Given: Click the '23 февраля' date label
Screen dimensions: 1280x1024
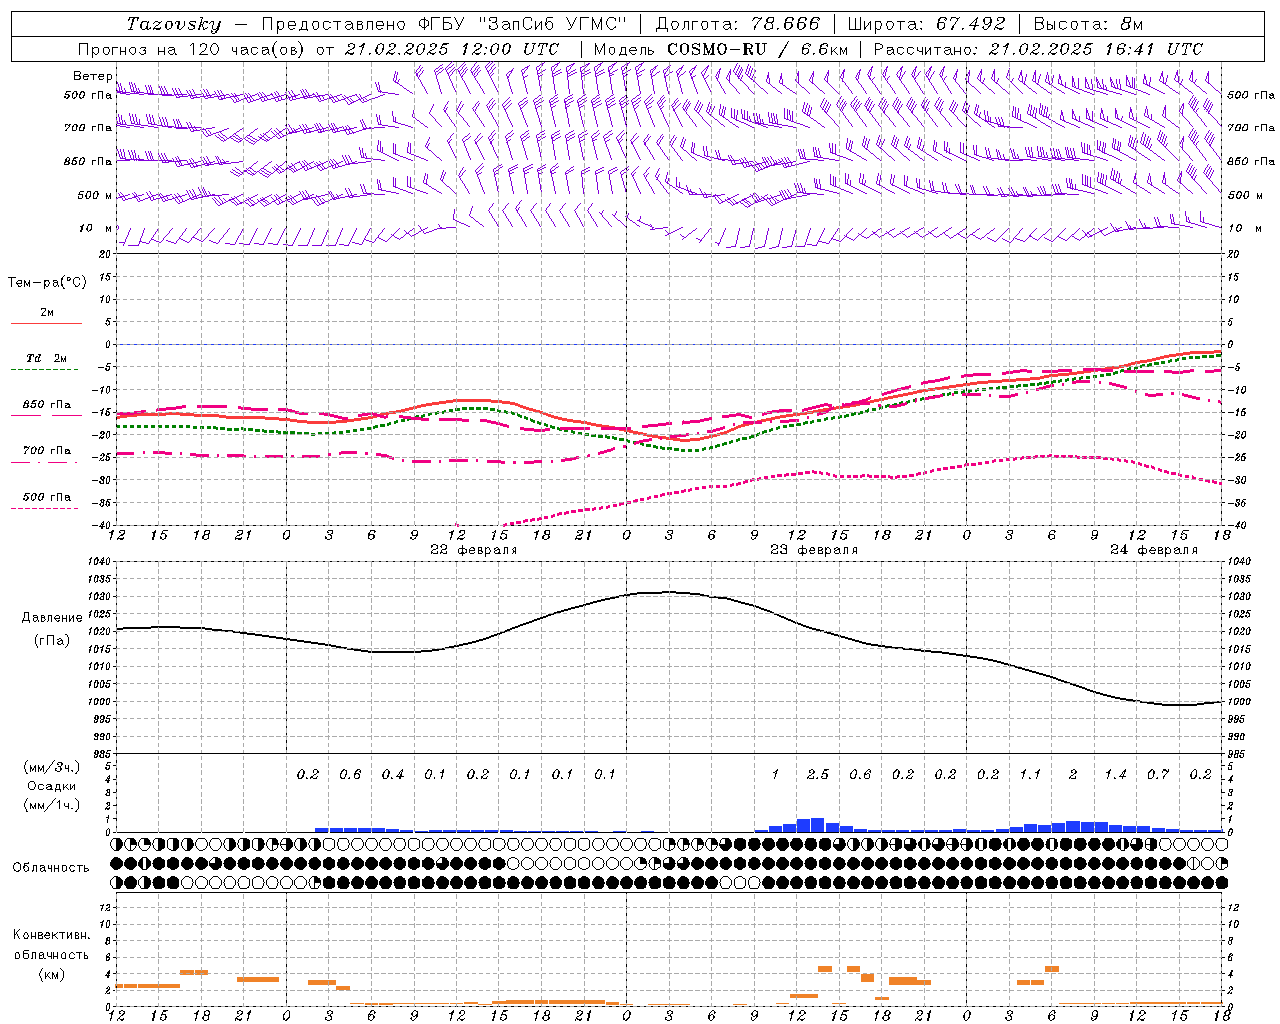Looking at the screenshot, I should [814, 550].
